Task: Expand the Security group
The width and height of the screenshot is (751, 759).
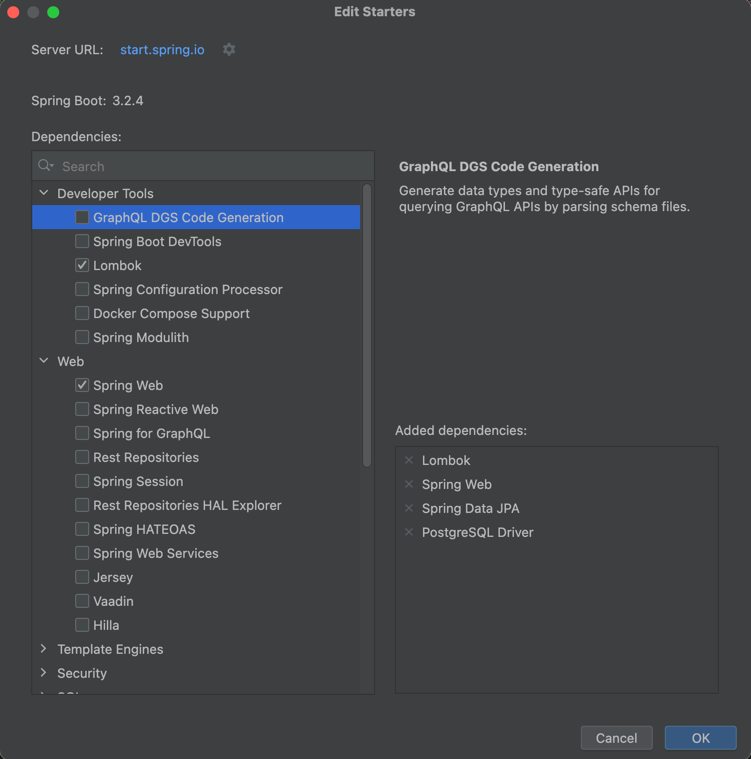Action: coord(44,672)
